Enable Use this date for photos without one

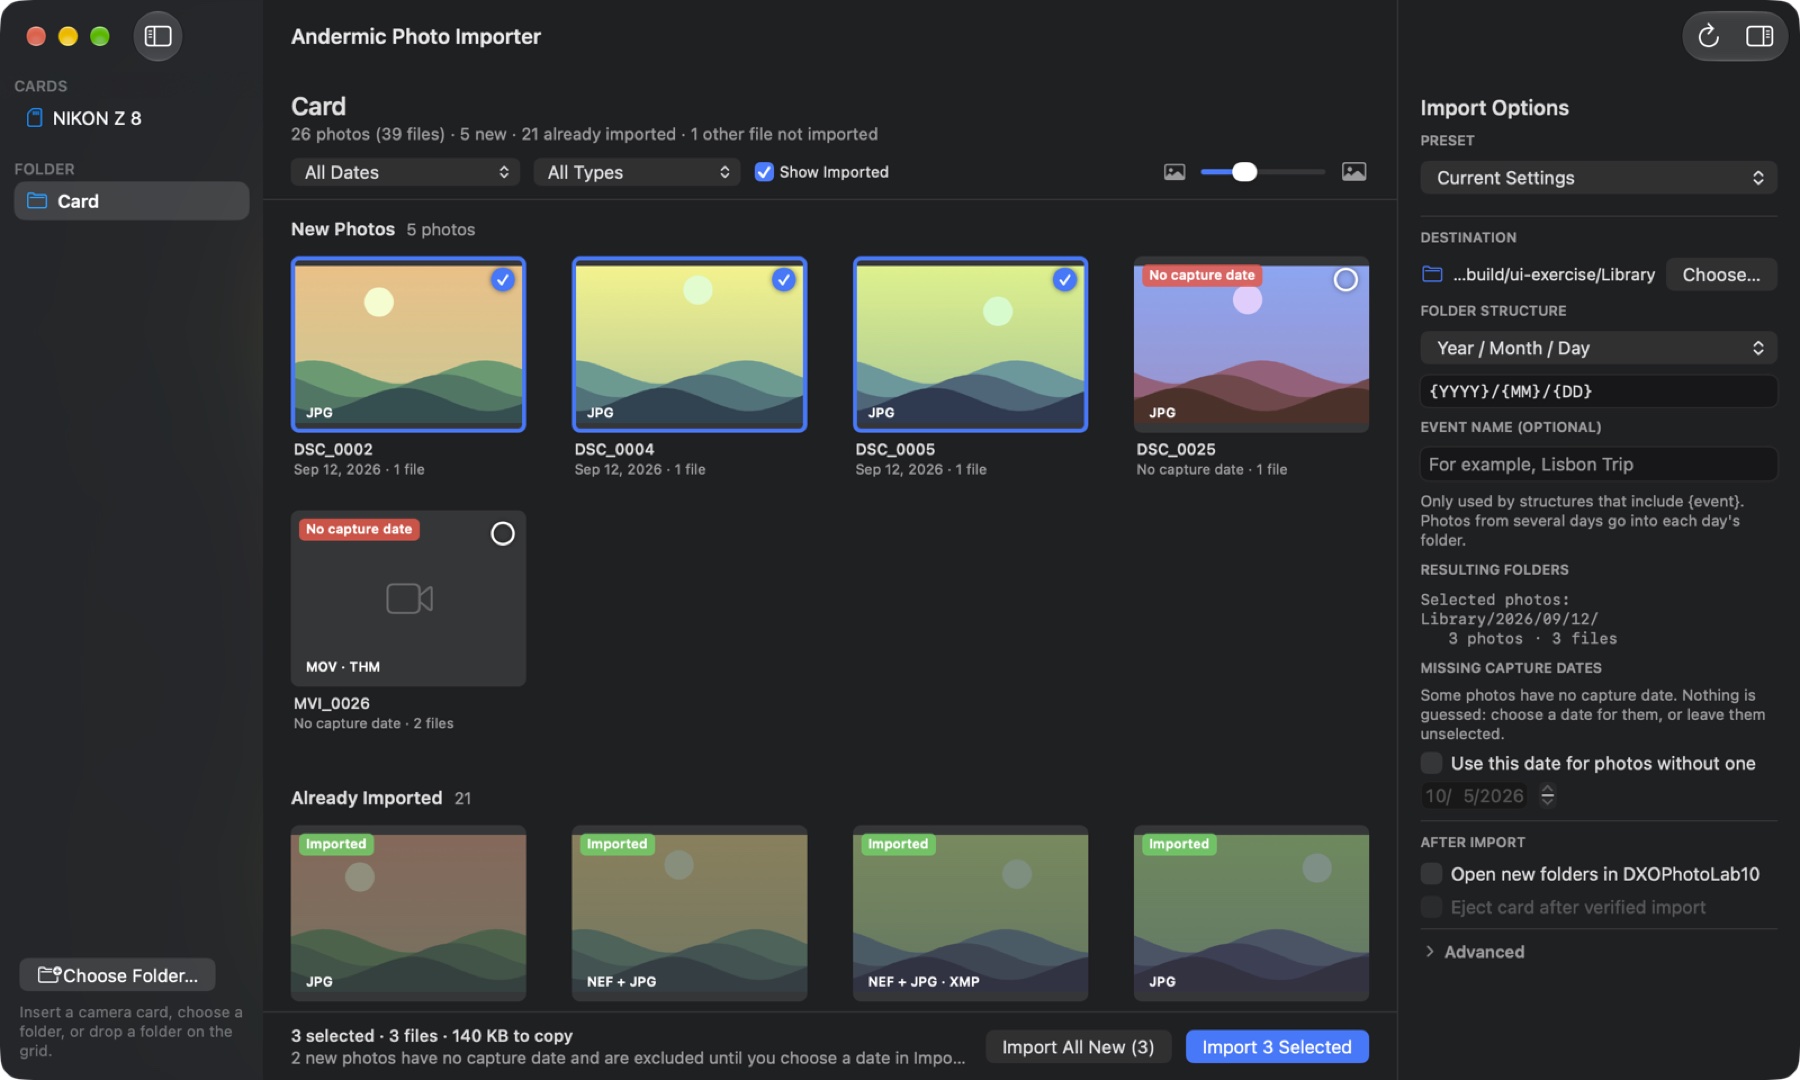pos(1432,763)
